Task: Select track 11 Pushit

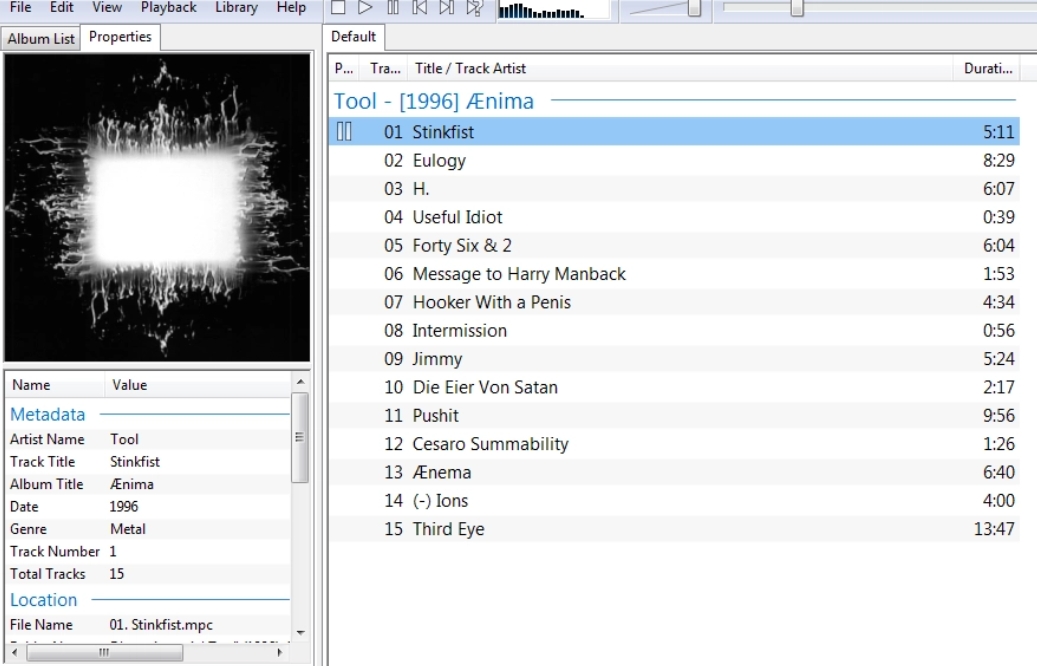Action: (675, 416)
